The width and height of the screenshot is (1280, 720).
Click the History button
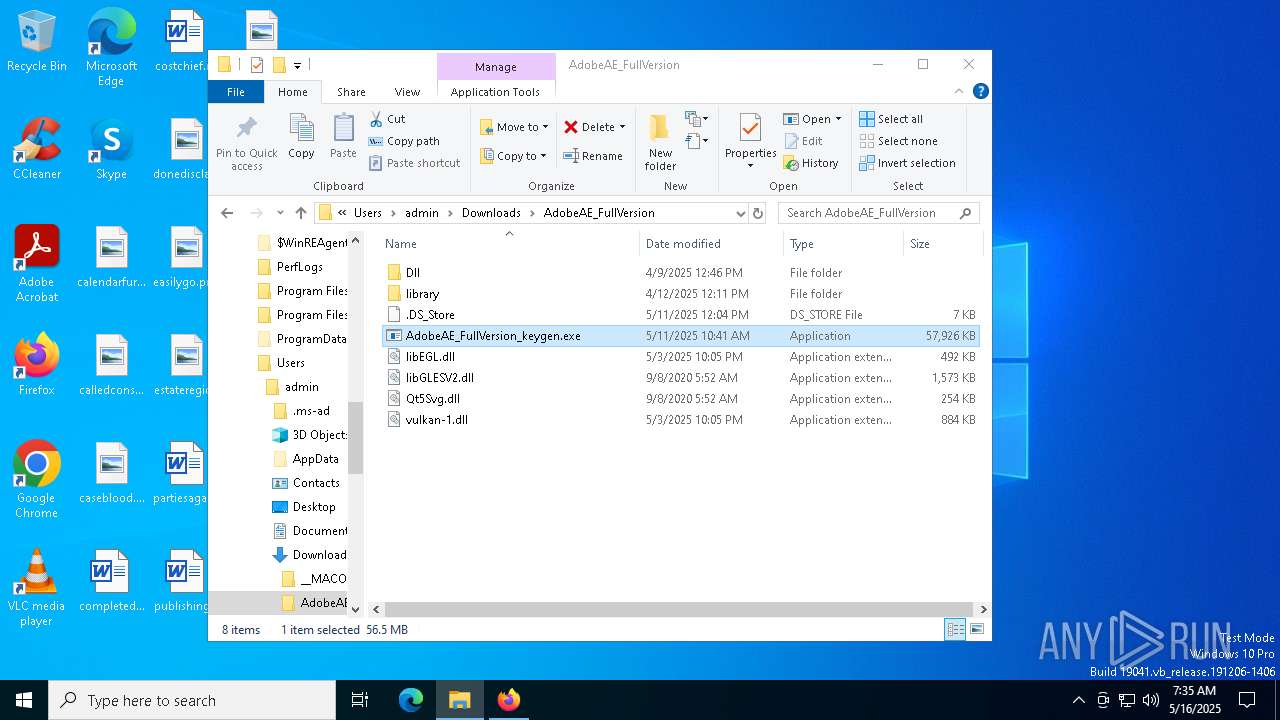[811, 163]
